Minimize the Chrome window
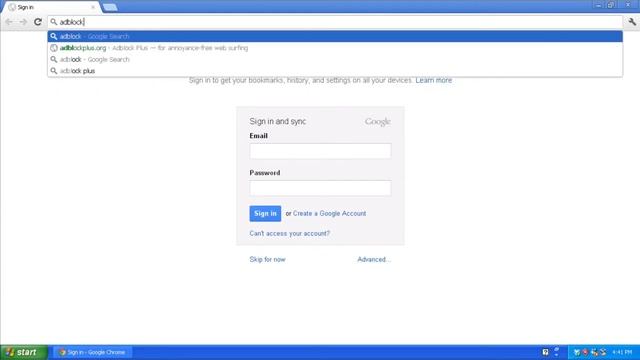This screenshot has height=360, width=640. 598,5
